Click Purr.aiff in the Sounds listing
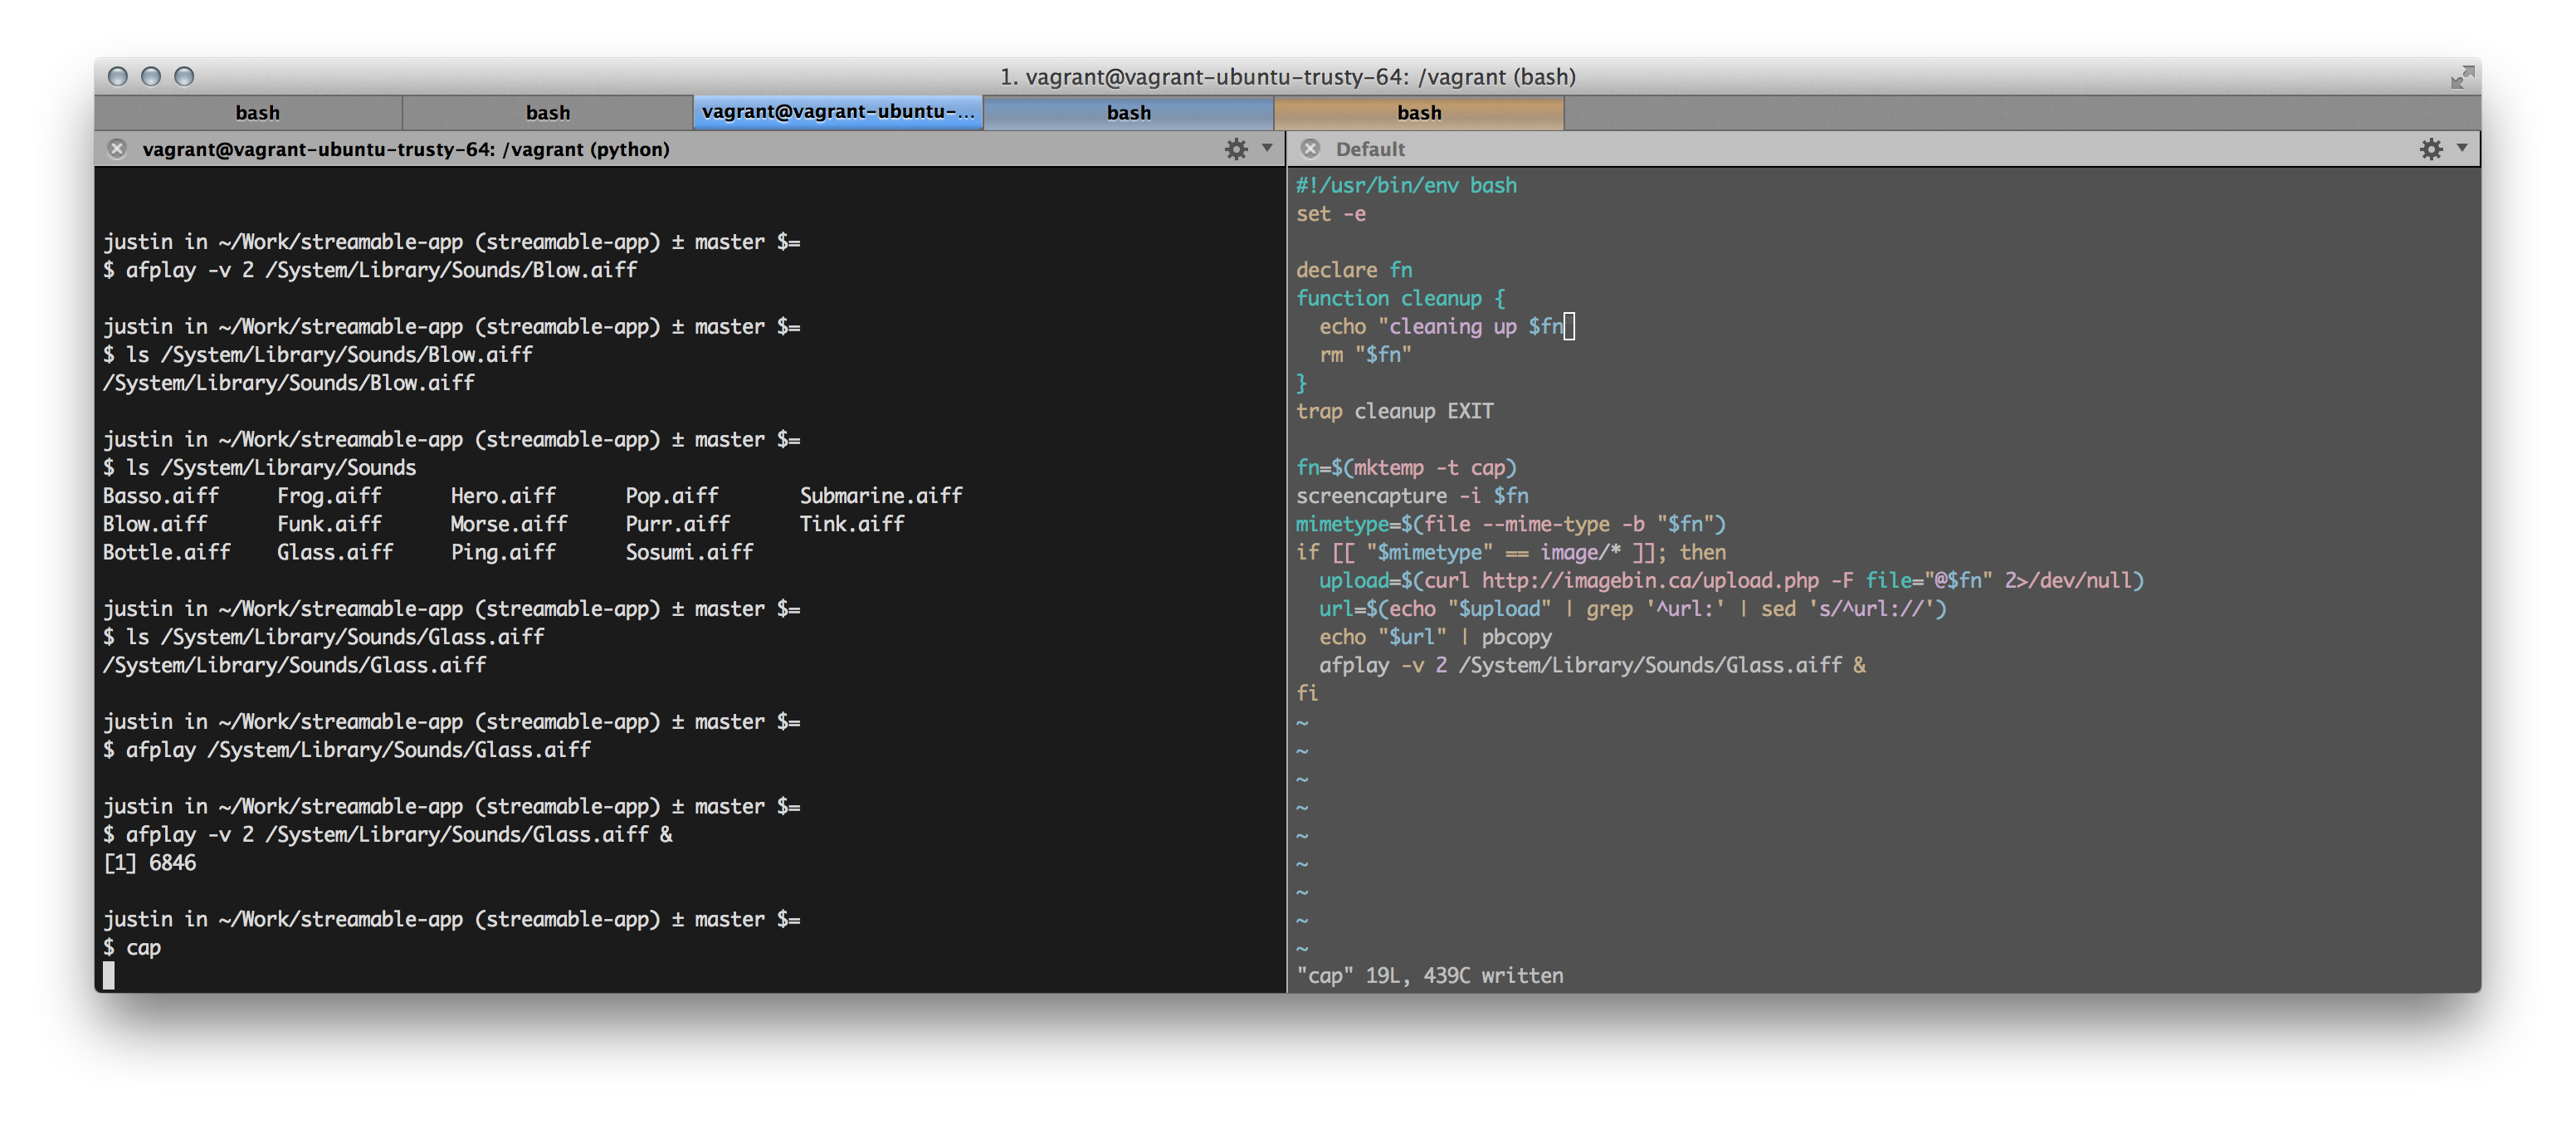The width and height of the screenshot is (2576, 1124). pyautogui.click(x=678, y=524)
